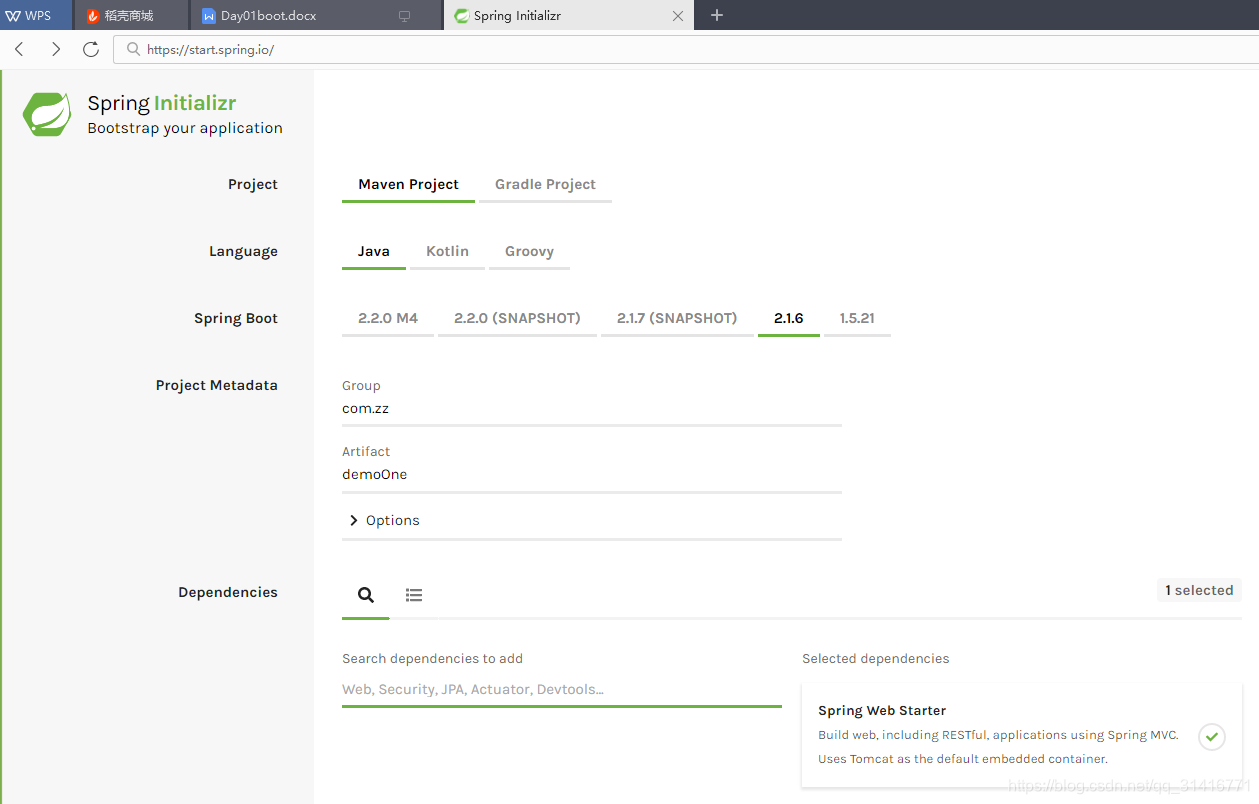Select Spring Boot 1.5.21

point(857,319)
